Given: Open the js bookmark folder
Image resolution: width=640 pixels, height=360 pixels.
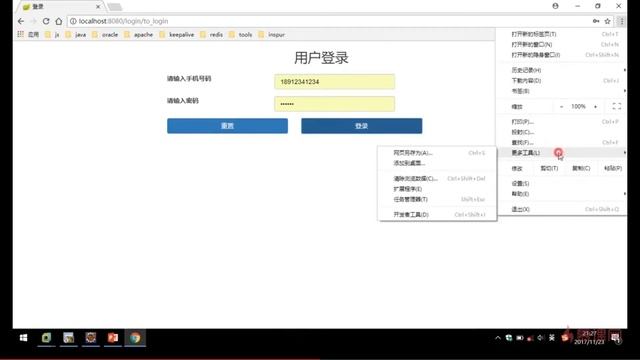Looking at the screenshot, I should [52, 35].
